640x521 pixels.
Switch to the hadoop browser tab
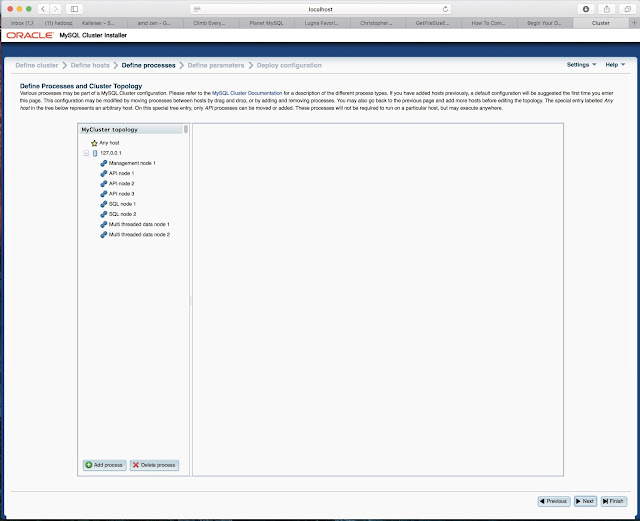[58, 23]
